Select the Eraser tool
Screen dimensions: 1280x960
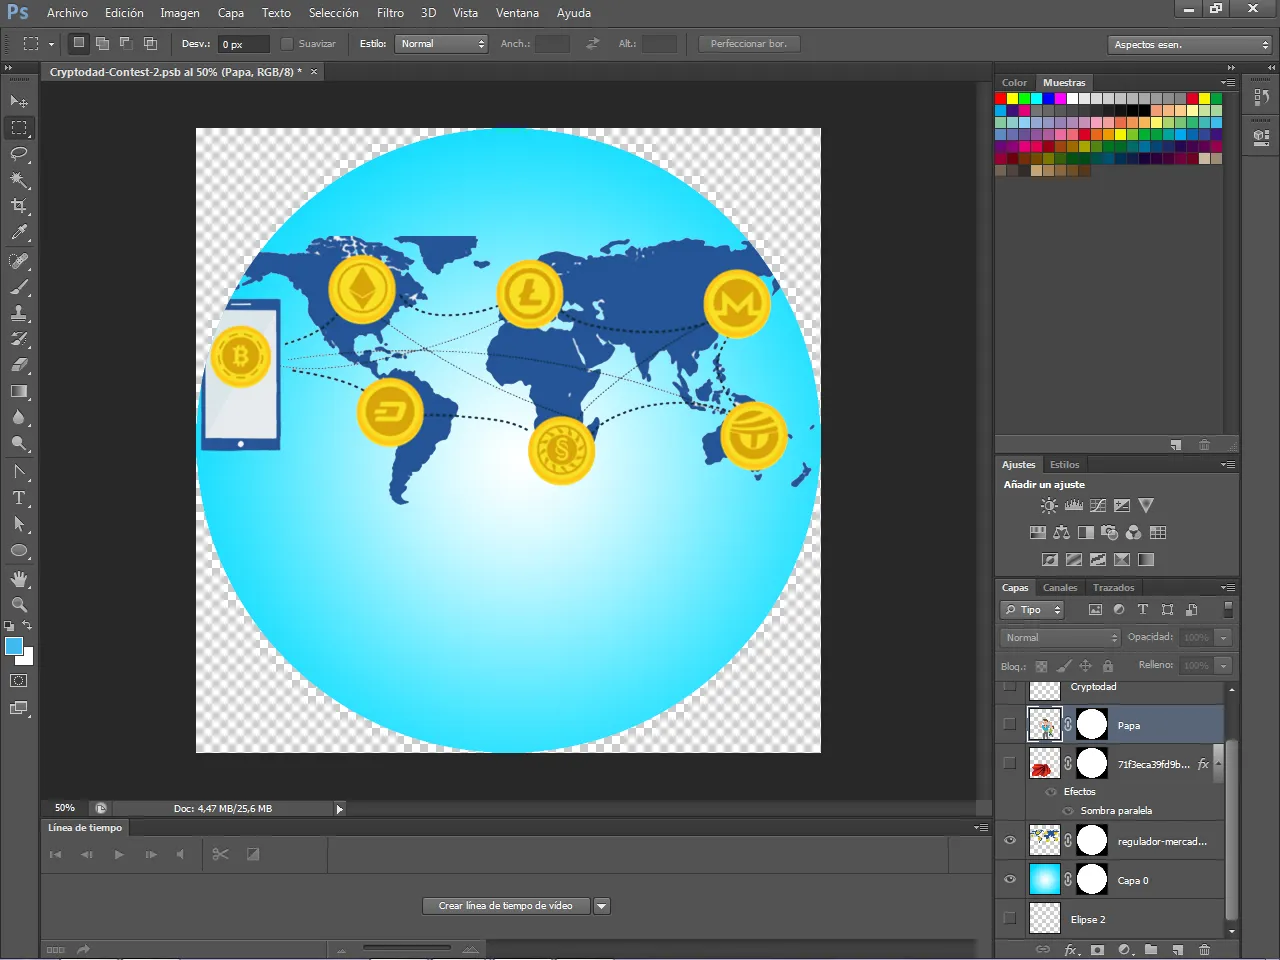coord(19,365)
